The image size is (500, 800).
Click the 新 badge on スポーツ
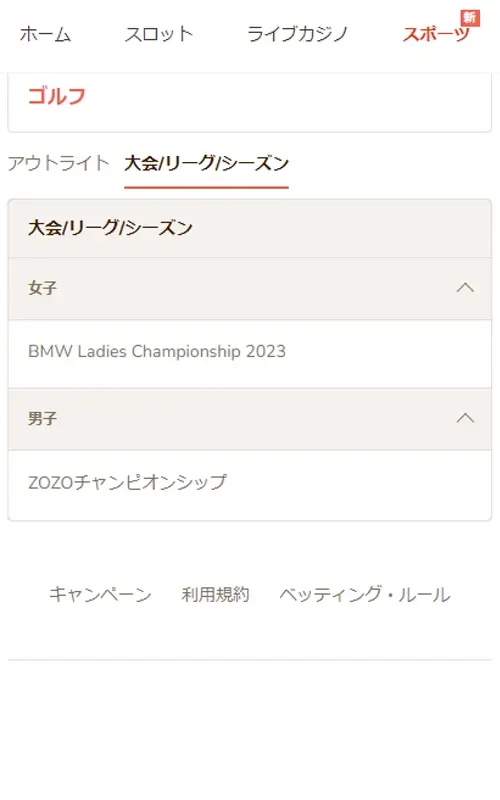click(469, 18)
